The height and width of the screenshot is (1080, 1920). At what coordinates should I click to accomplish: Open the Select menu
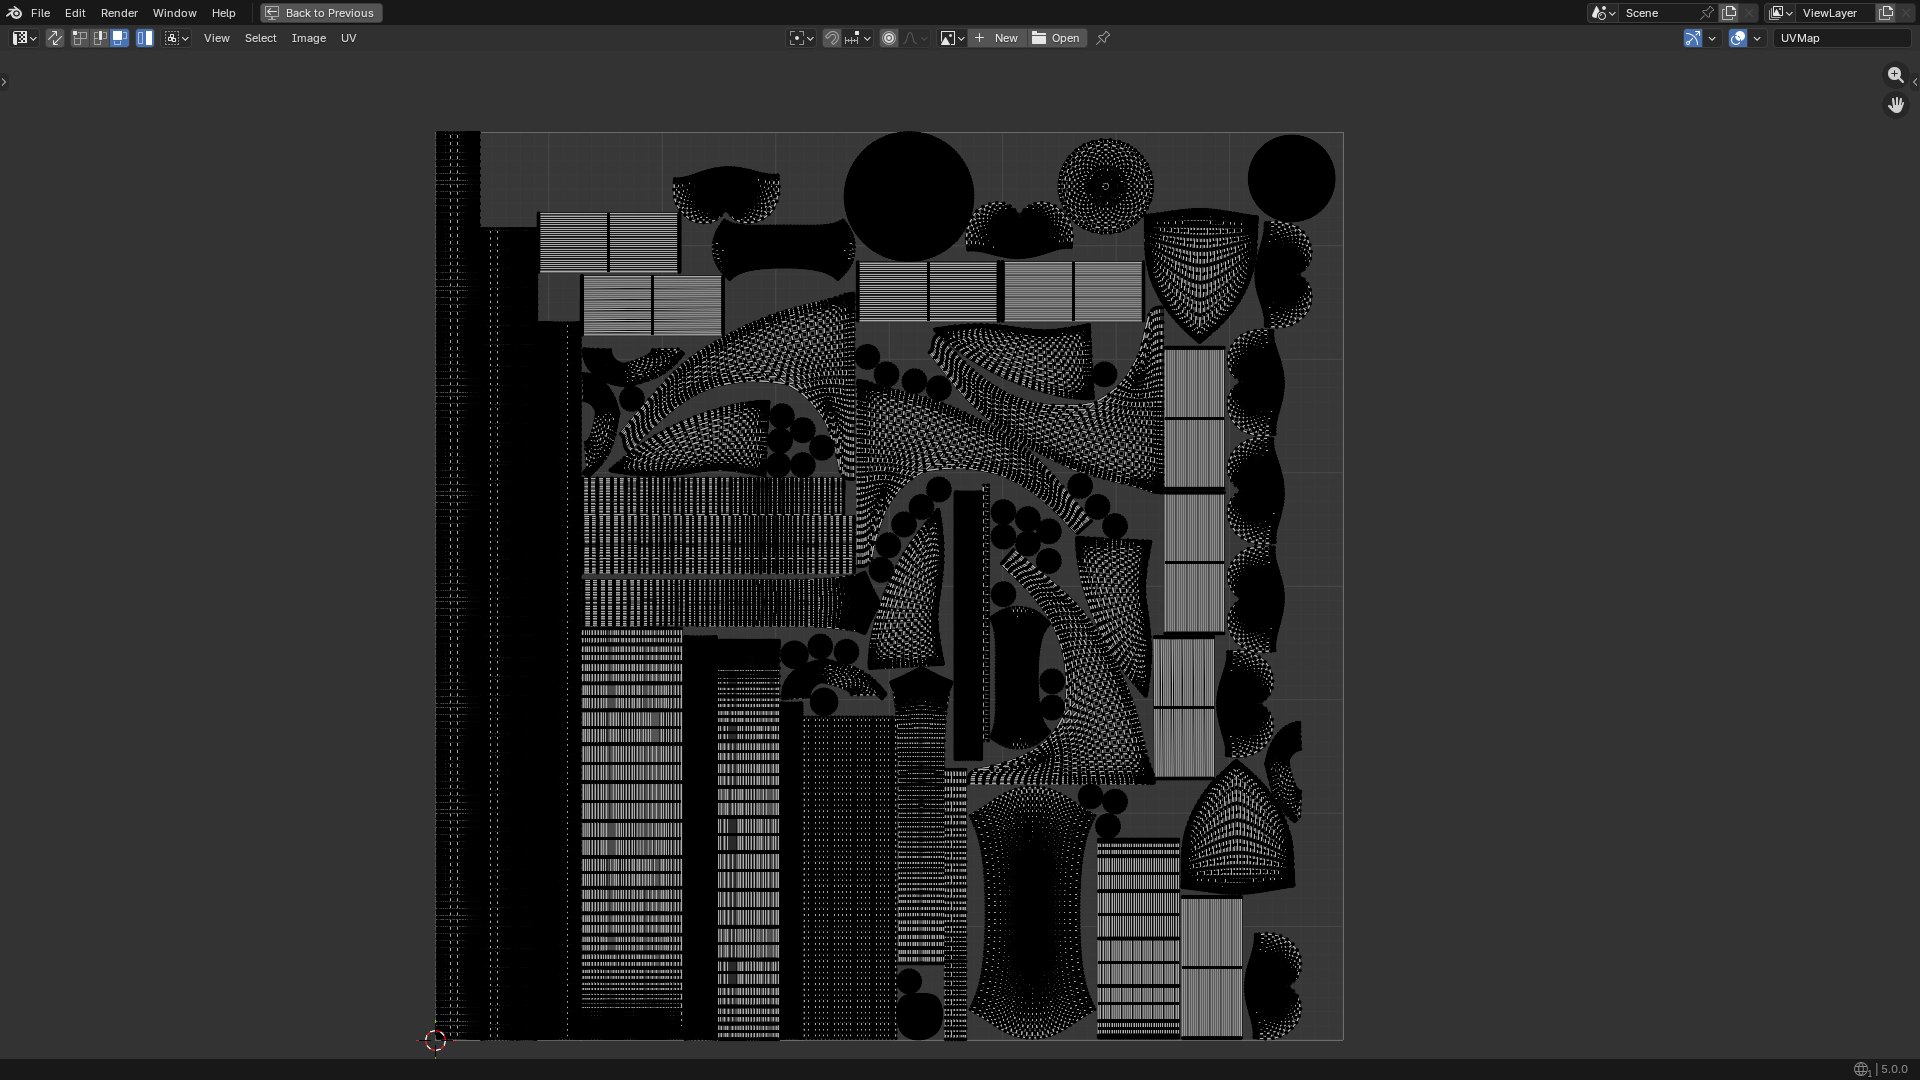point(261,38)
